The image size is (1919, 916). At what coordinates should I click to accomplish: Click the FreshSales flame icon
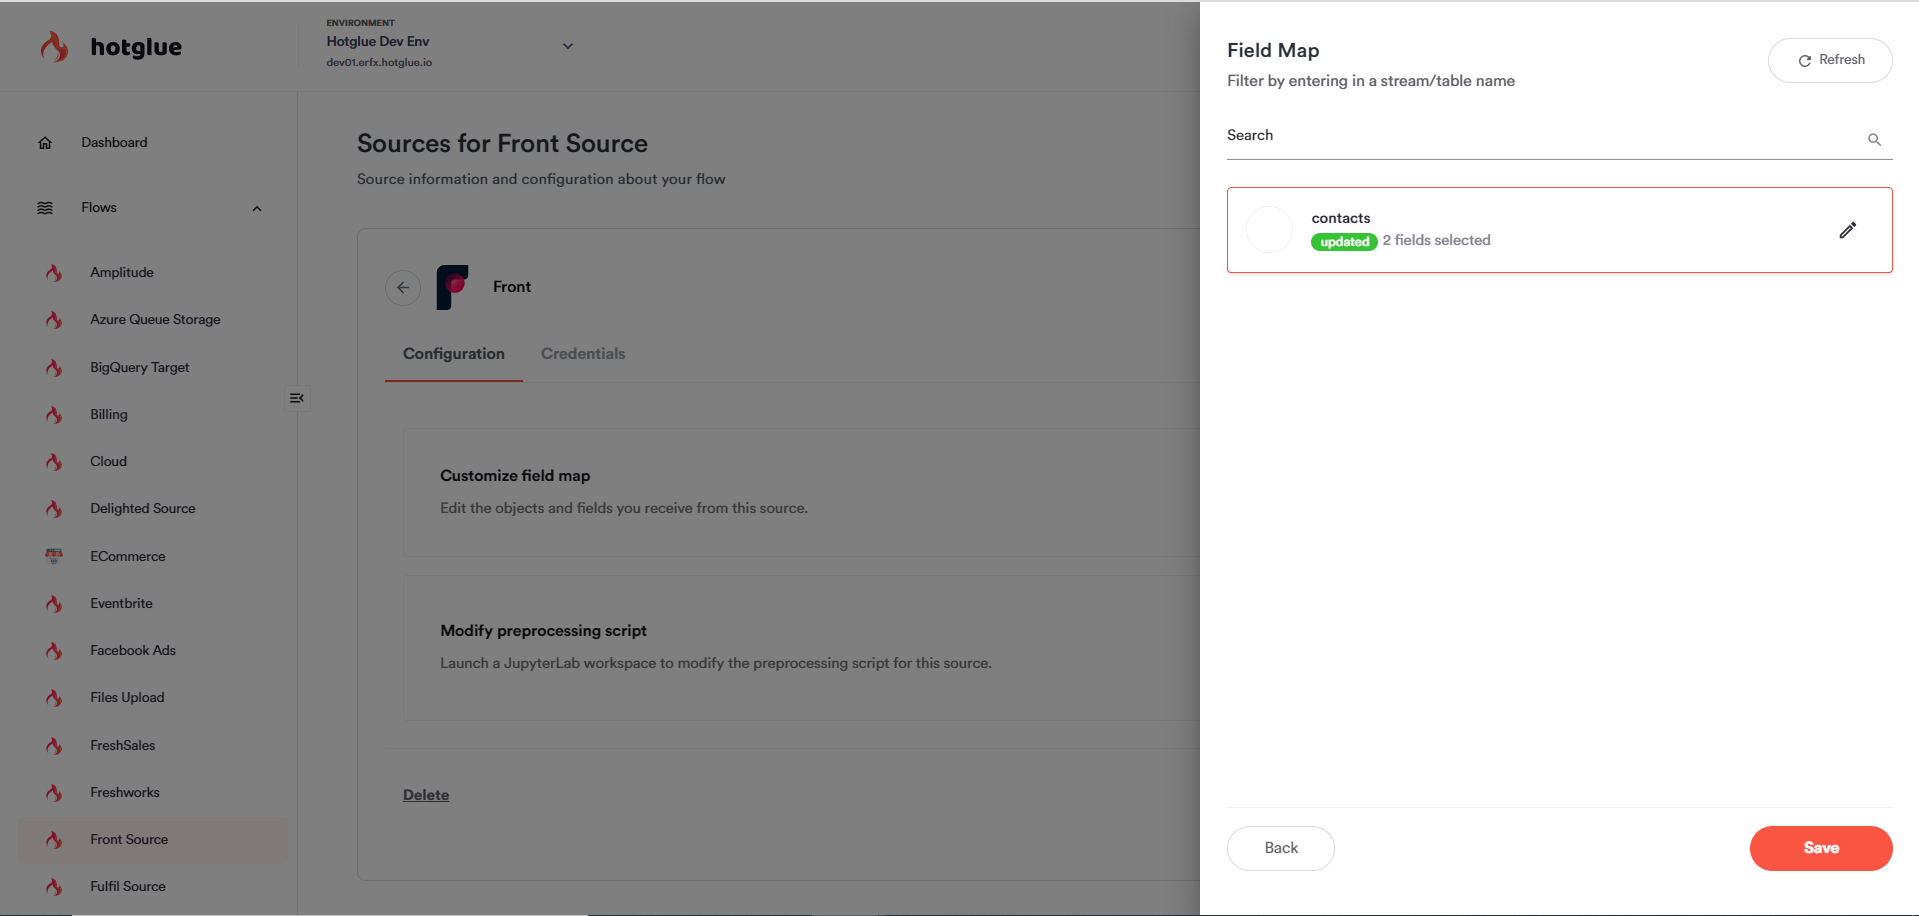pos(54,746)
